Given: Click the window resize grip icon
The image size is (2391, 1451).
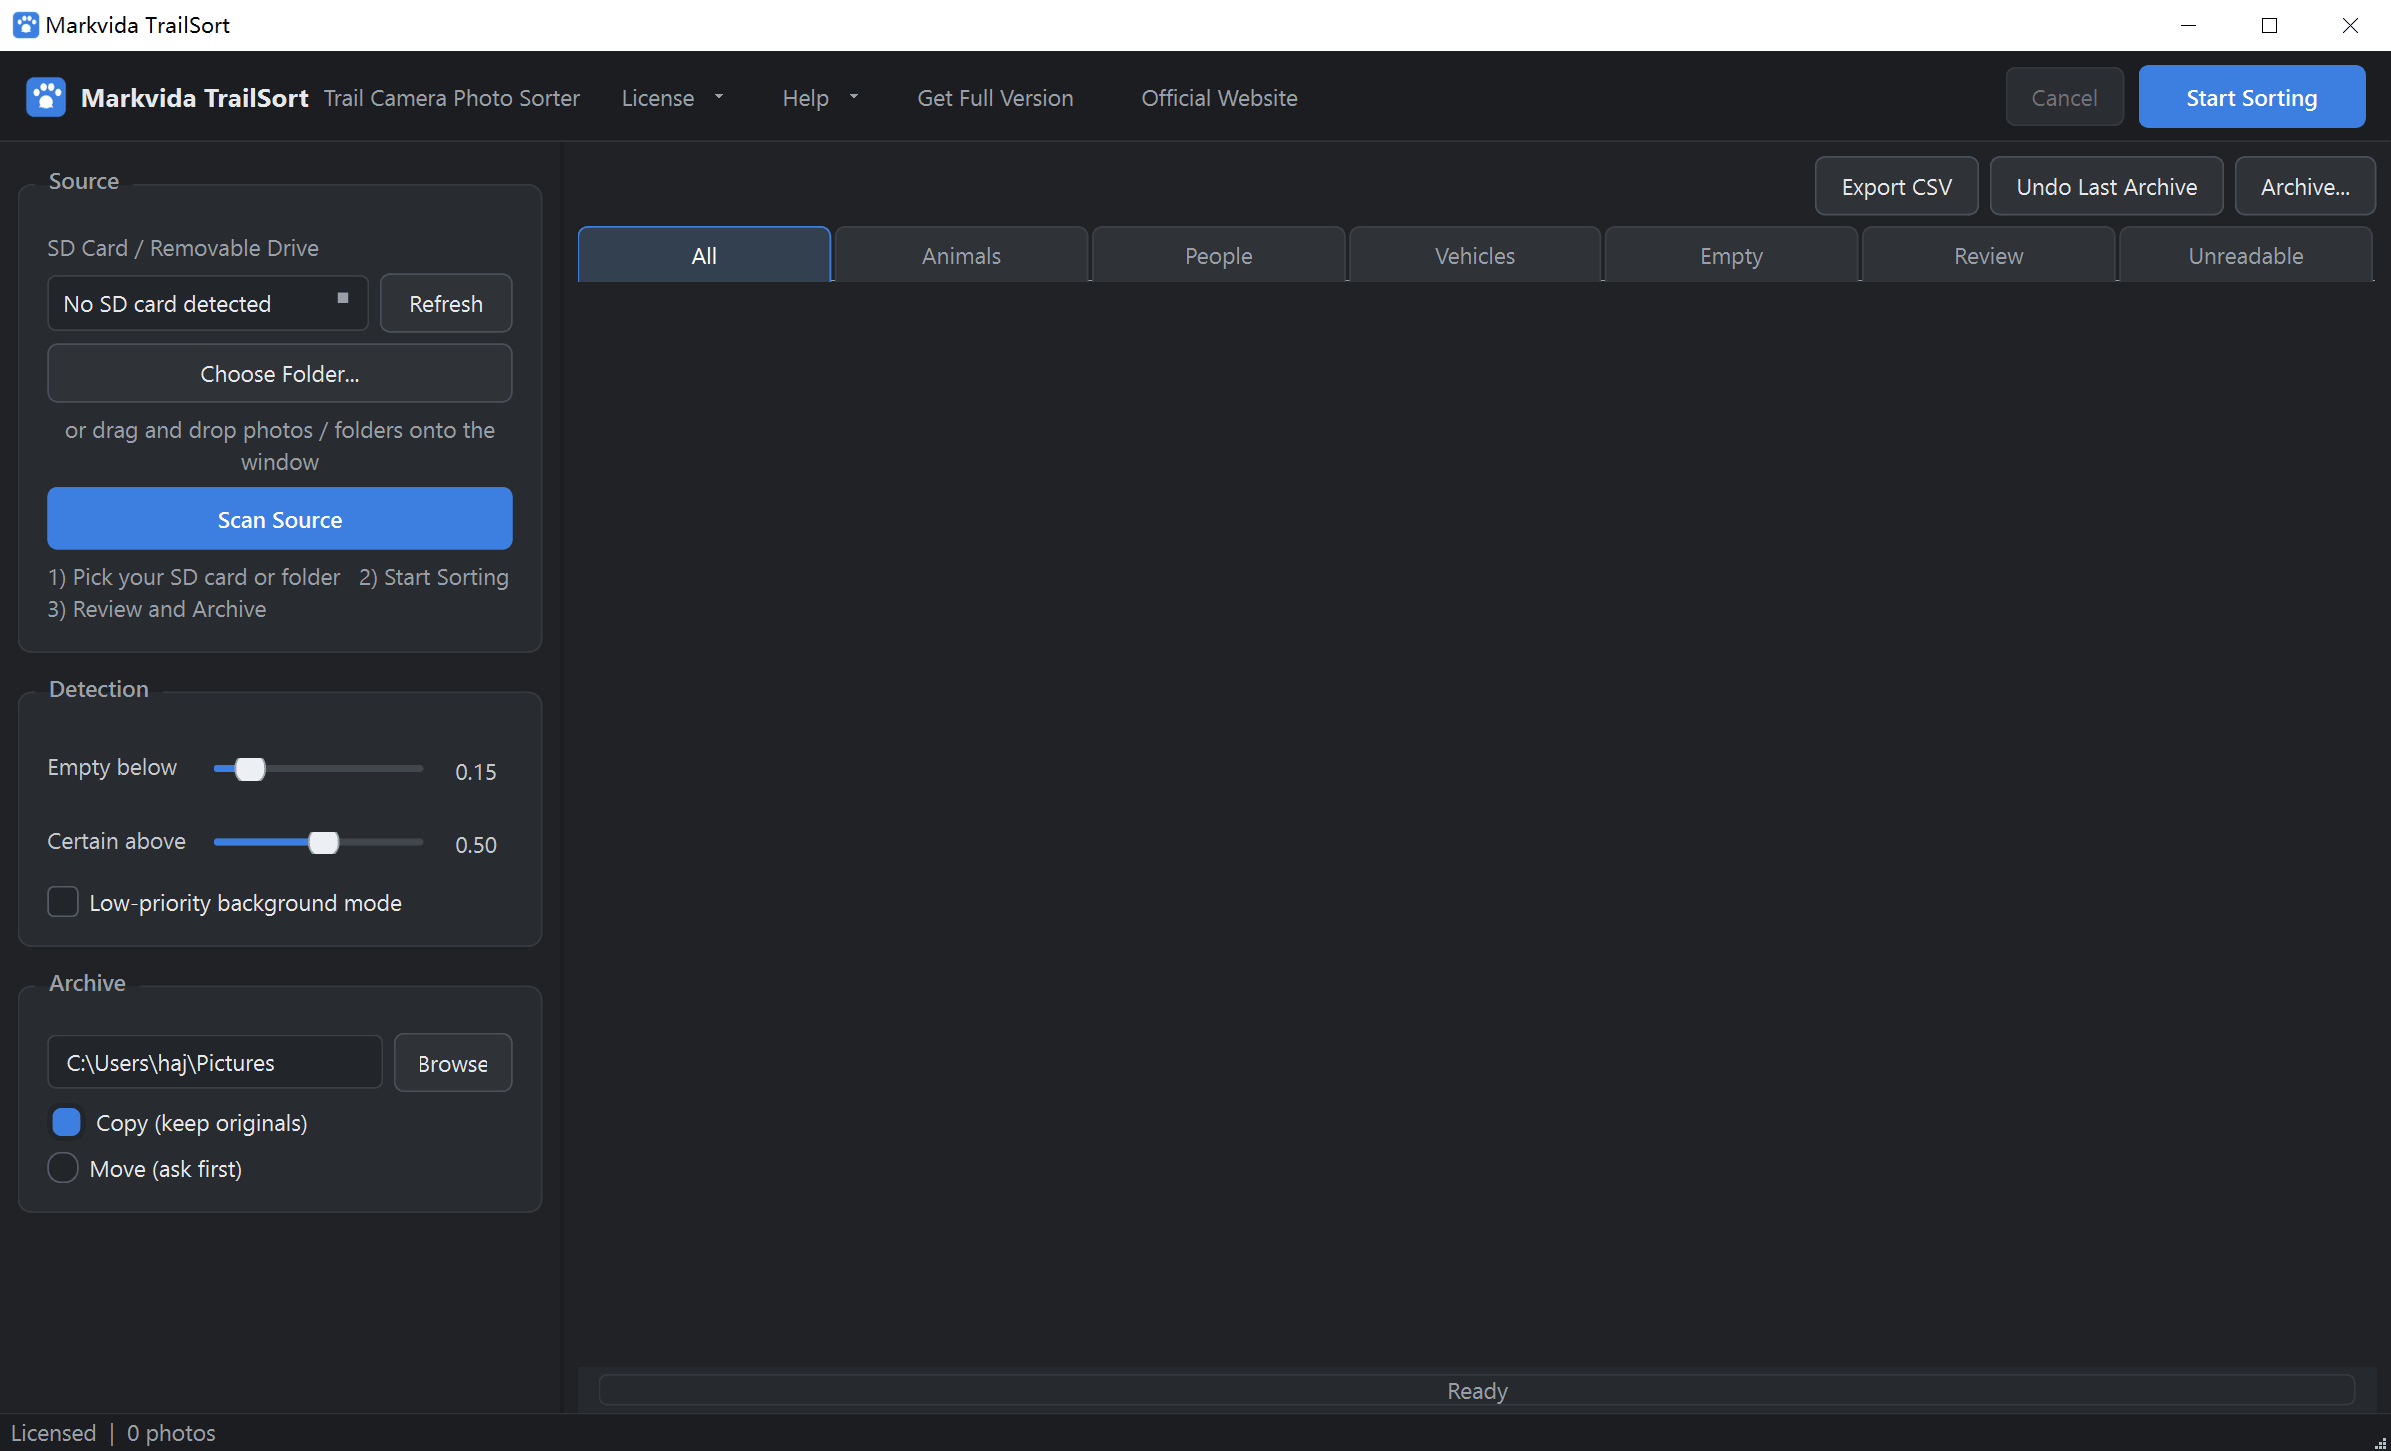Looking at the screenshot, I should (x=2380, y=1441).
